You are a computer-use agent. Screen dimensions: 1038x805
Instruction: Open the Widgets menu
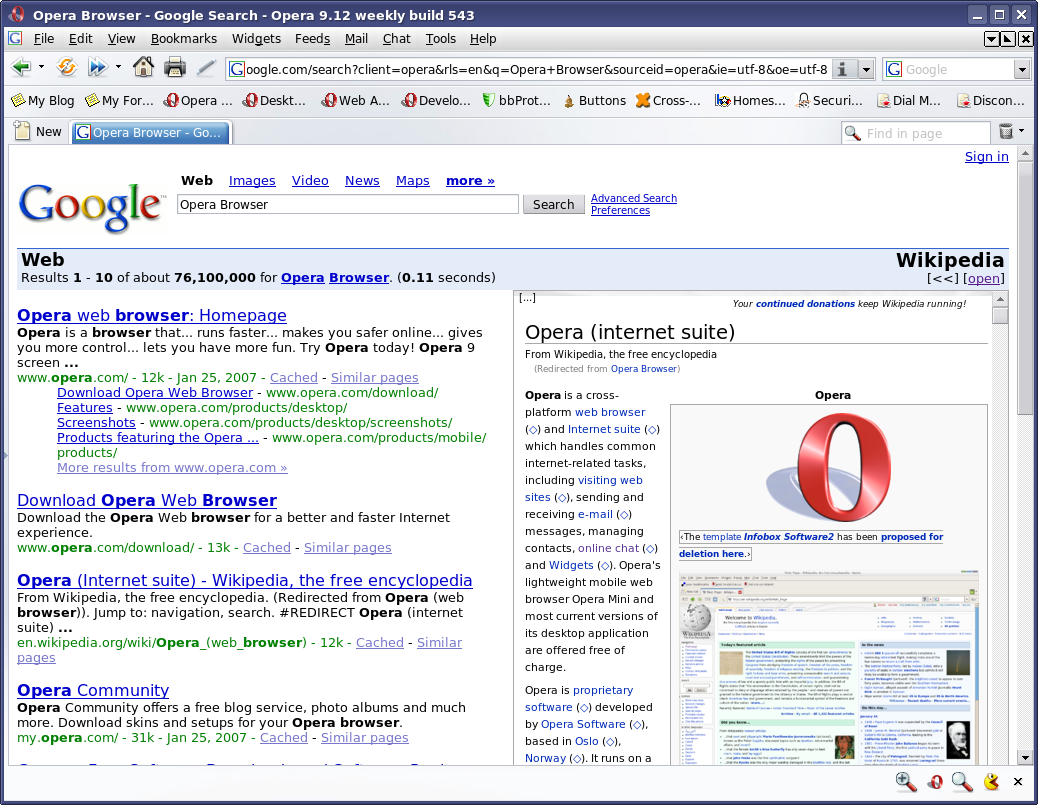point(256,39)
